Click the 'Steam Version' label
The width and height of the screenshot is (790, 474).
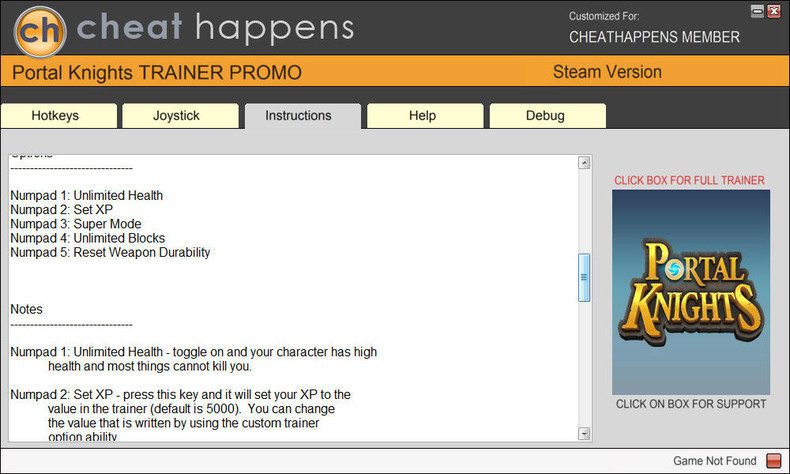tap(607, 72)
